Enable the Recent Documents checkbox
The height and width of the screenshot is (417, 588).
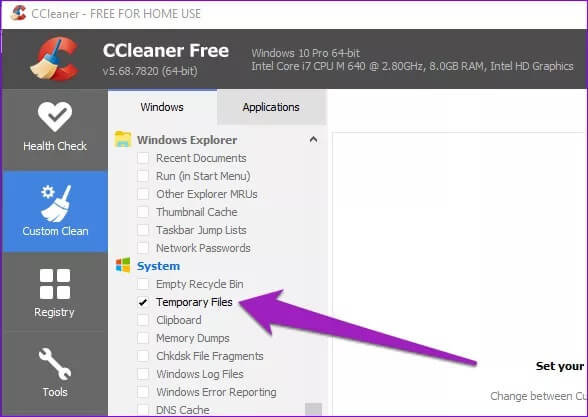pyautogui.click(x=143, y=158)
